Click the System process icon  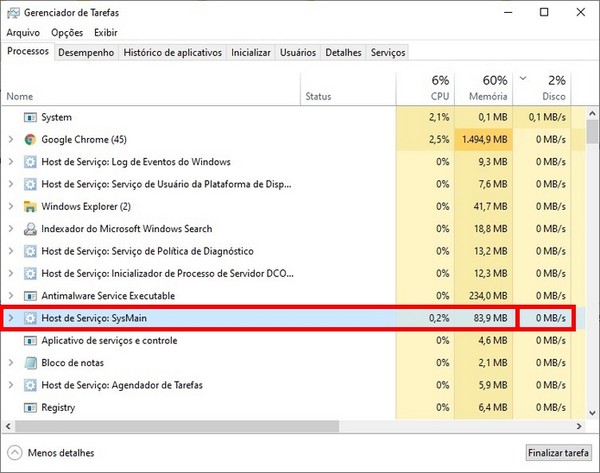coord(30,117)
